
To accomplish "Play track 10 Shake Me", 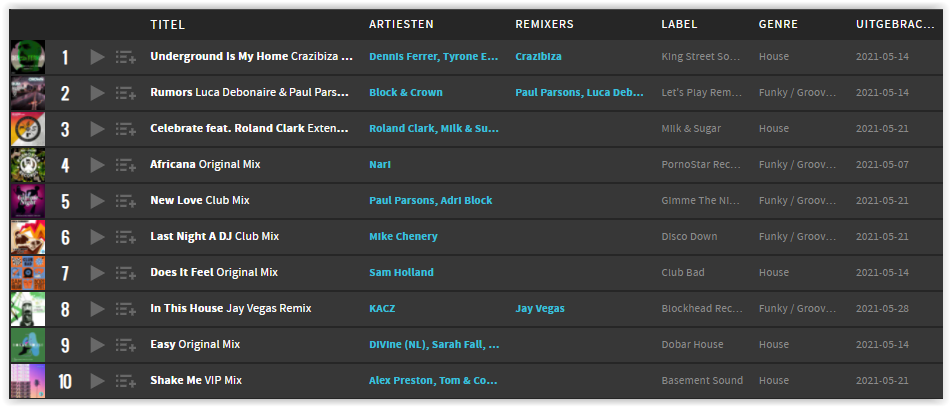I will tap(97, 381).
